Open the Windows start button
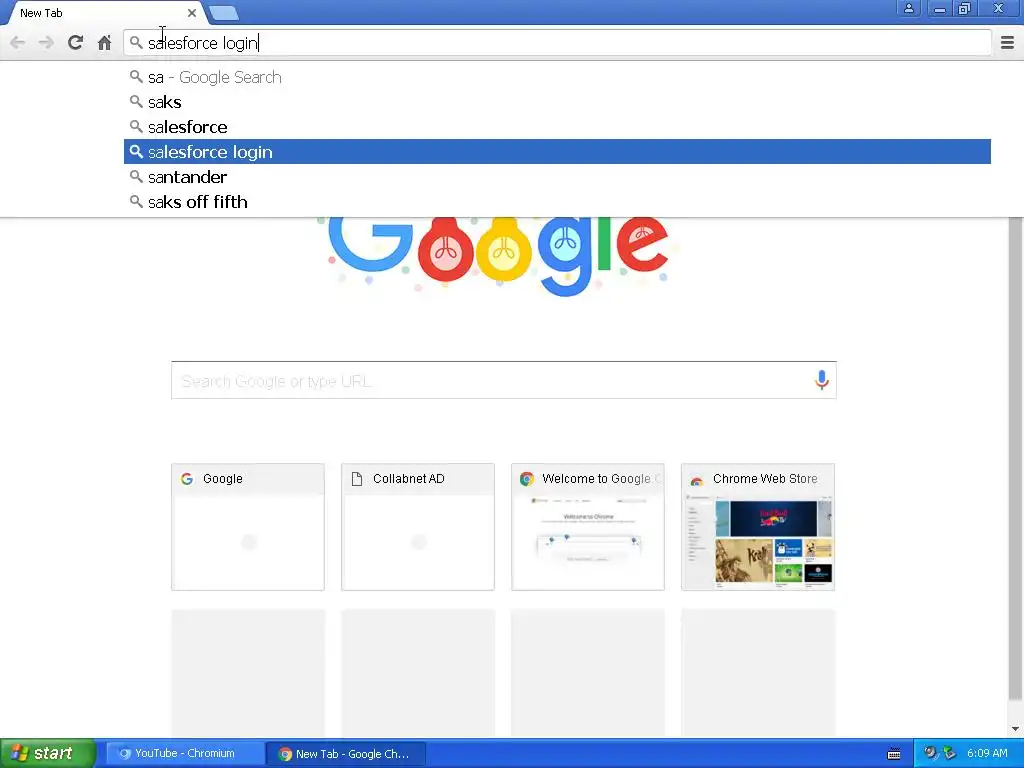The width and height of the screenshot is (1024, 768). (48, 753)
